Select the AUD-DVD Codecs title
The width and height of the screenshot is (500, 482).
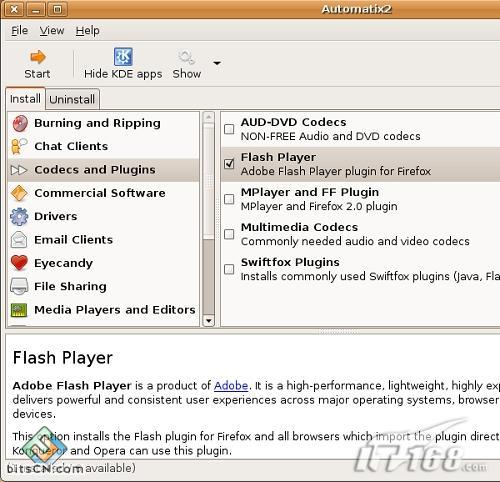point(293,122)
